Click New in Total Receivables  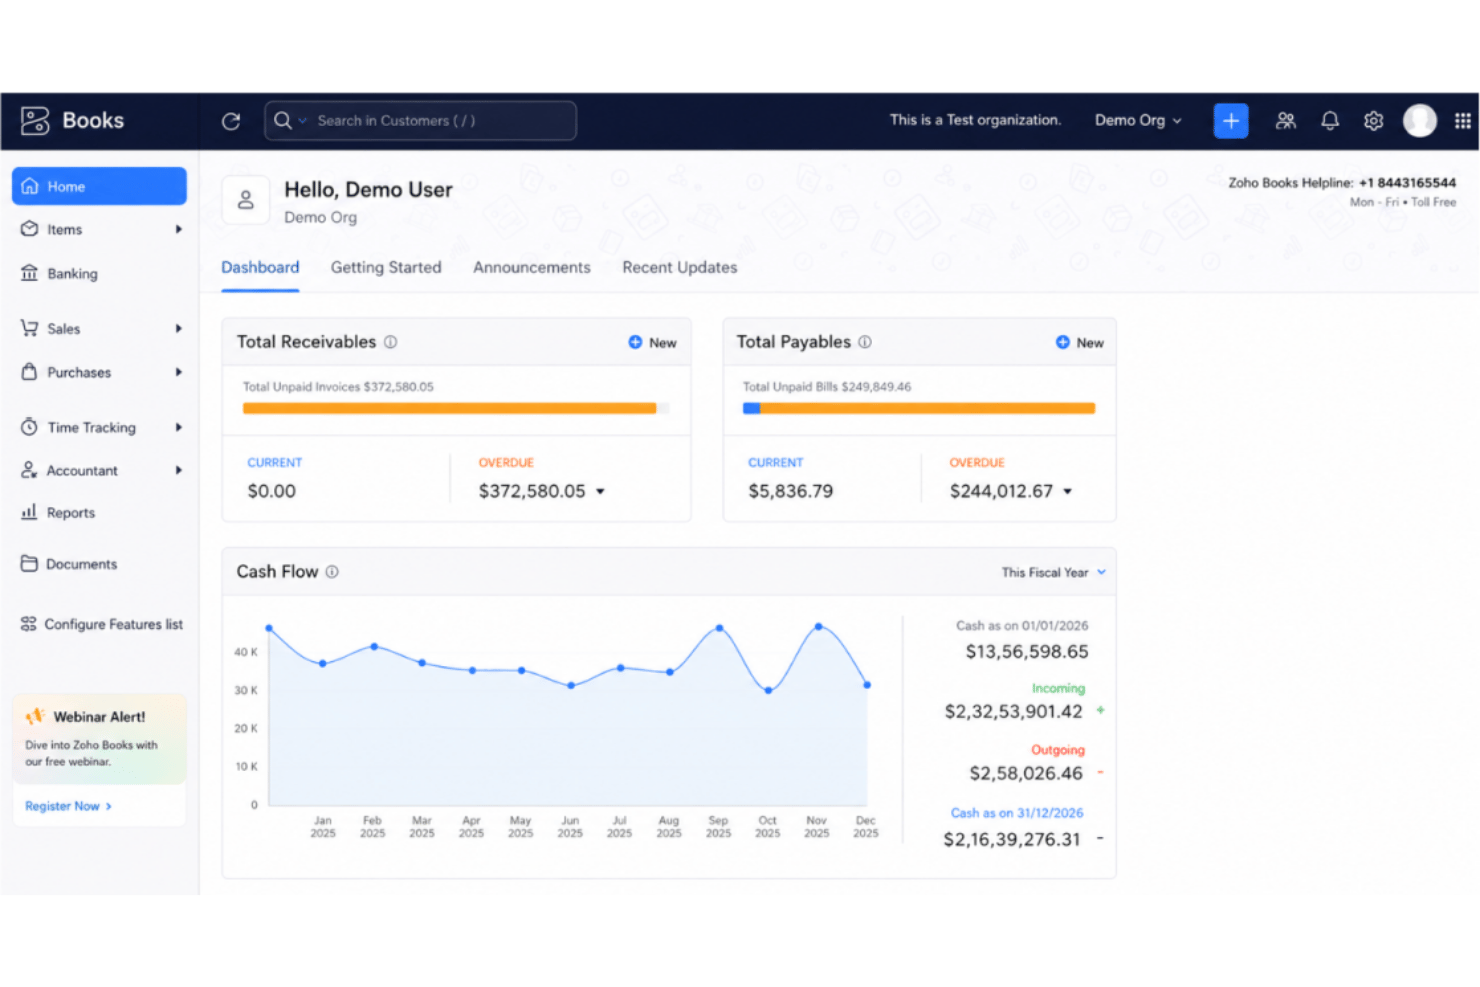tap(652, 342)
